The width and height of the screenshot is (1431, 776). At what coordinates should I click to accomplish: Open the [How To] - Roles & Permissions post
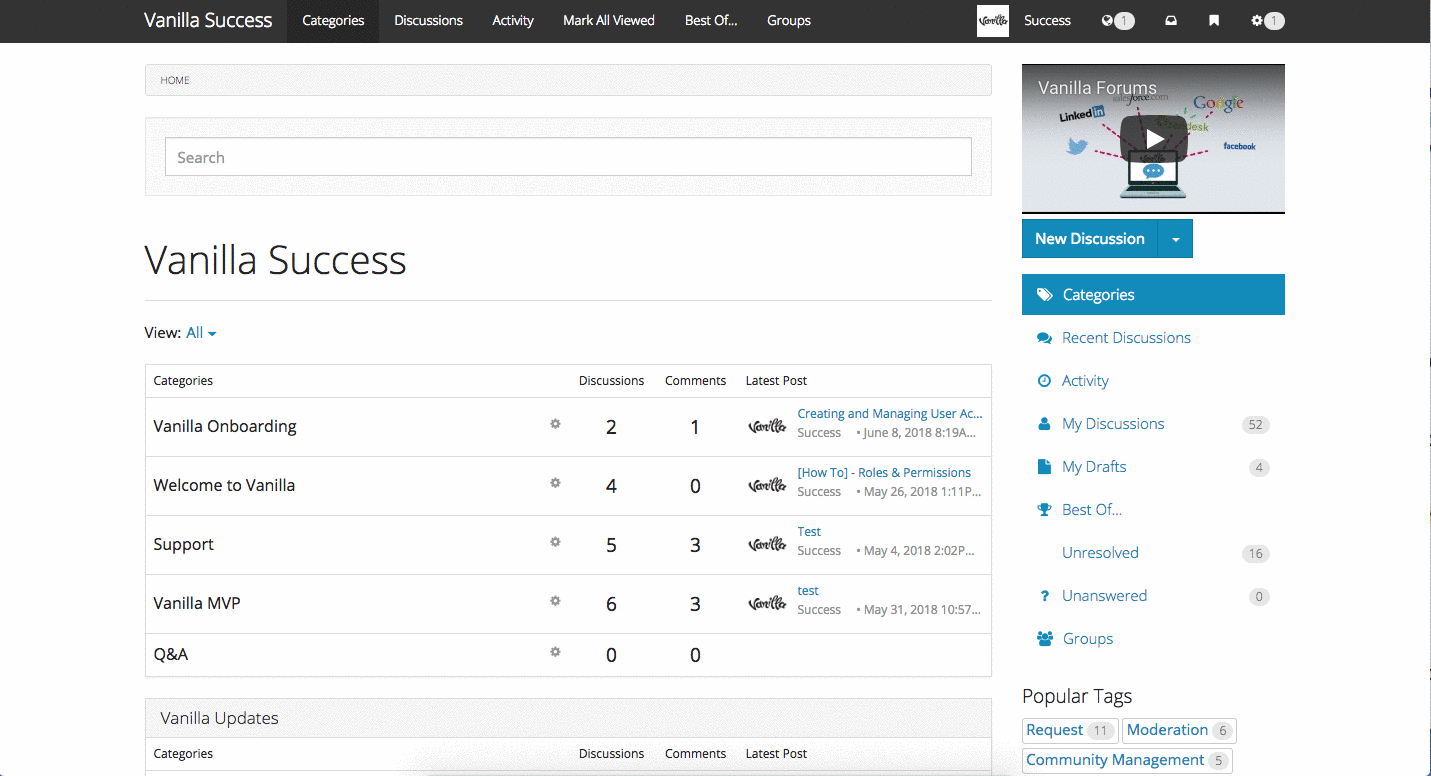tap(884, 472)
